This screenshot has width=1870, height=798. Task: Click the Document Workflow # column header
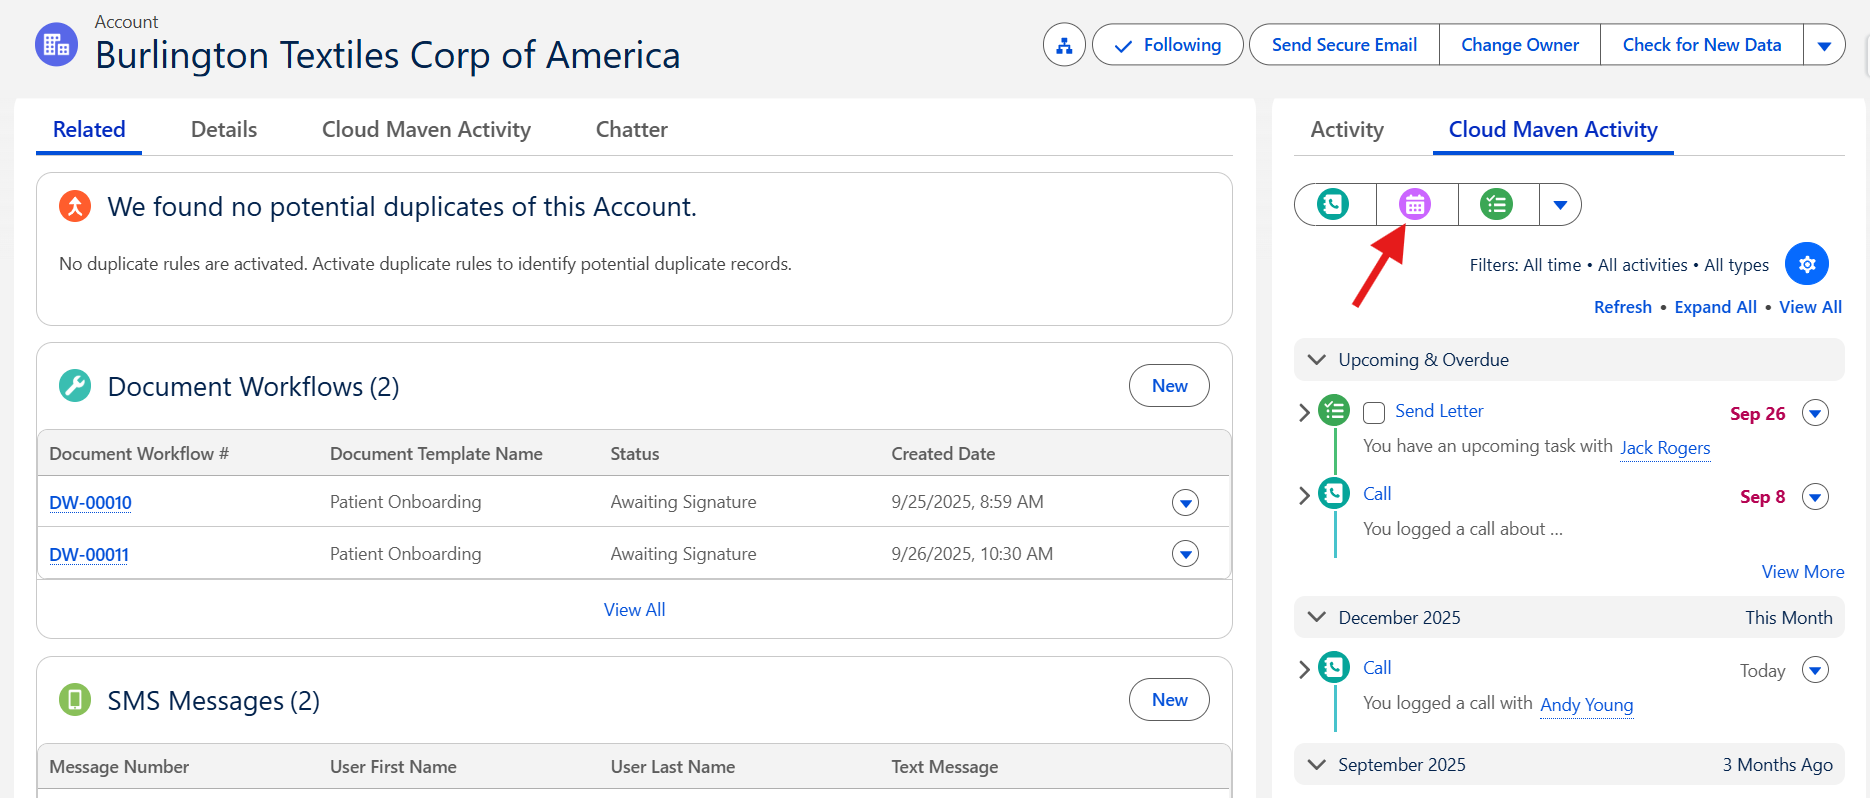pos(139,454)
